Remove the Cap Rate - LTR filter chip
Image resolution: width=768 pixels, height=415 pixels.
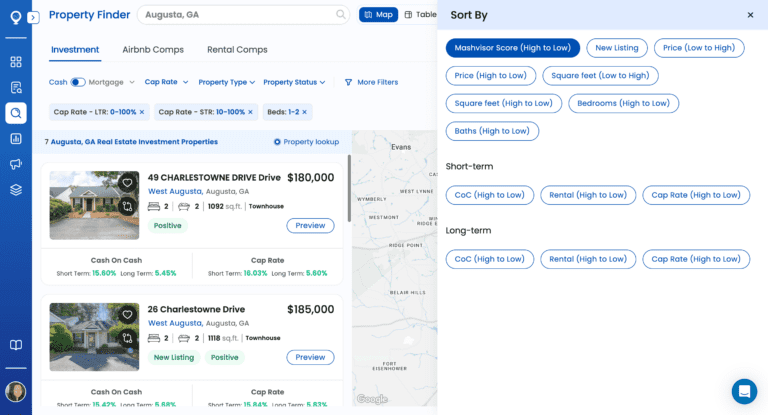click(x=142, y=112)
